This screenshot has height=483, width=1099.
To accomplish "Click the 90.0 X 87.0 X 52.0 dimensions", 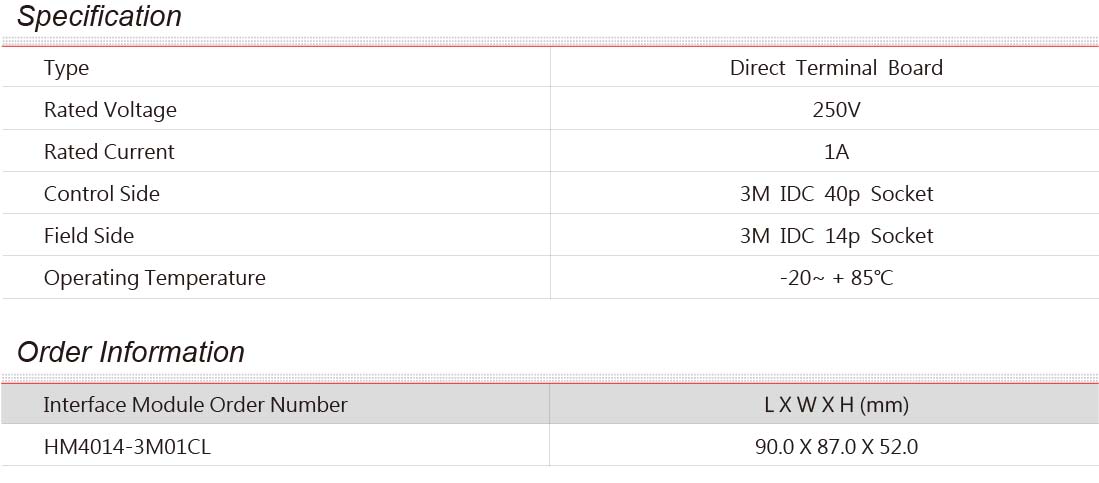I will [x=837, y=447].
